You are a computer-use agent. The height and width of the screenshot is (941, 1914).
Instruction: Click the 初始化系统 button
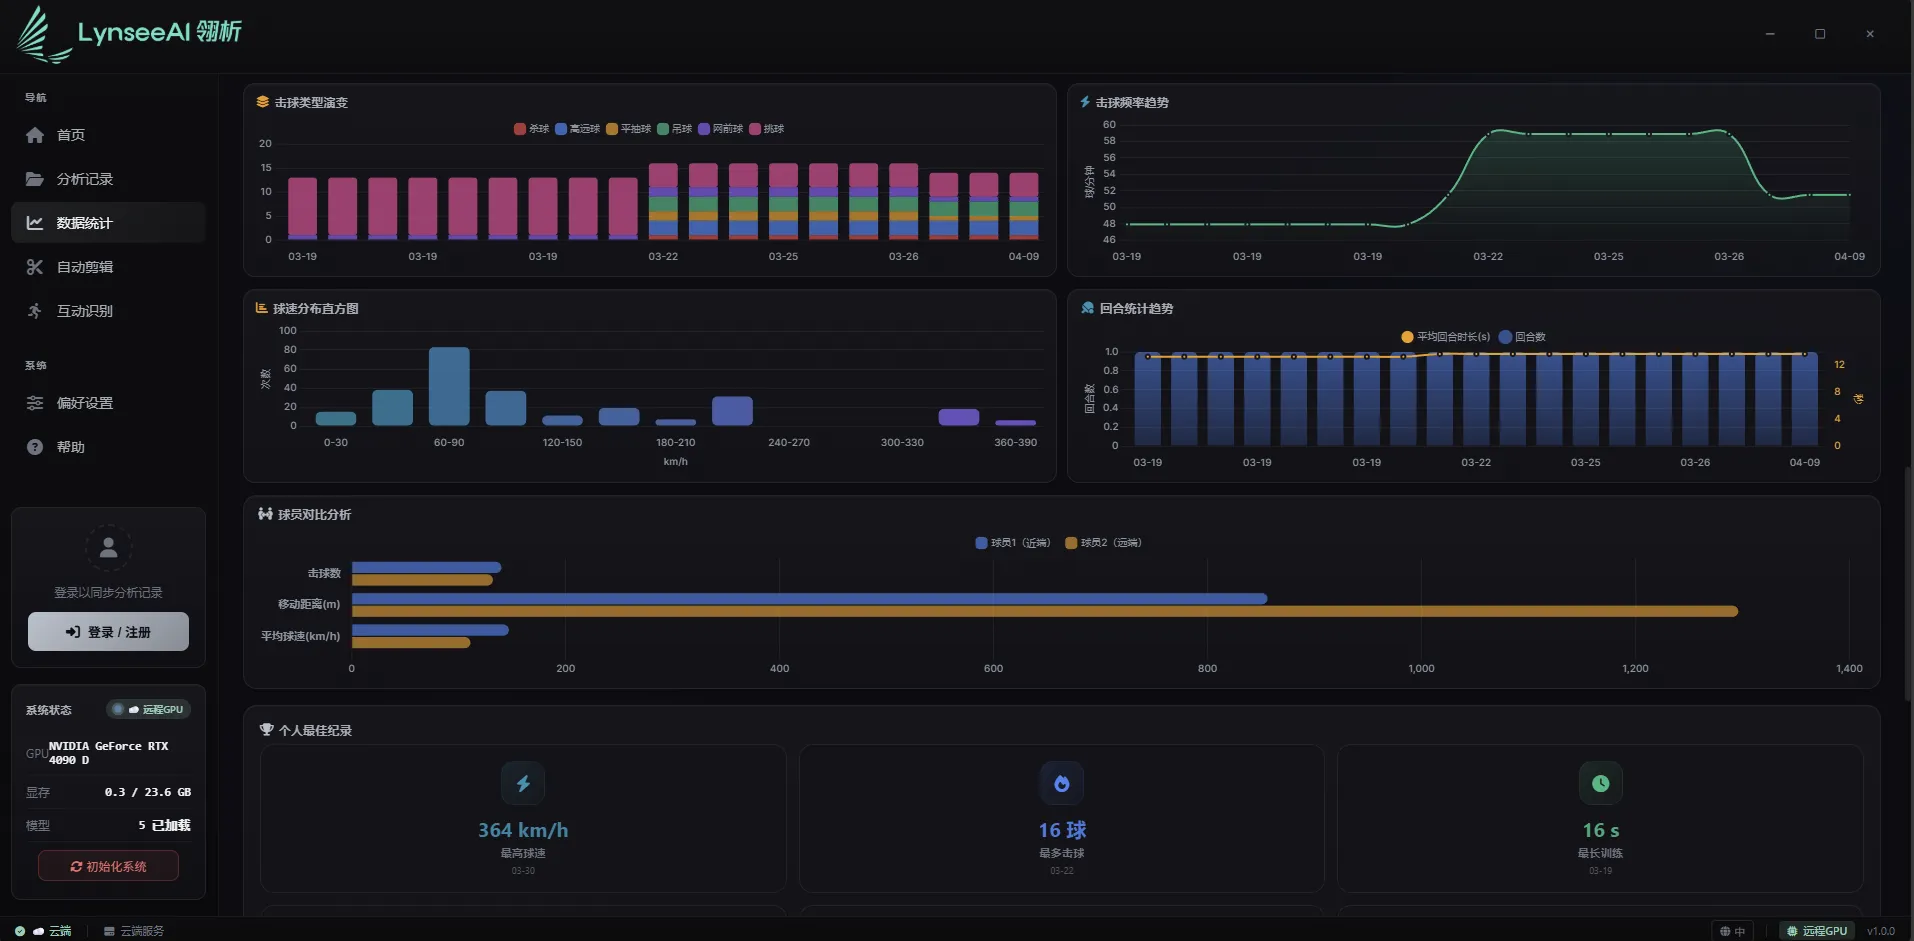tap(108, 866)
